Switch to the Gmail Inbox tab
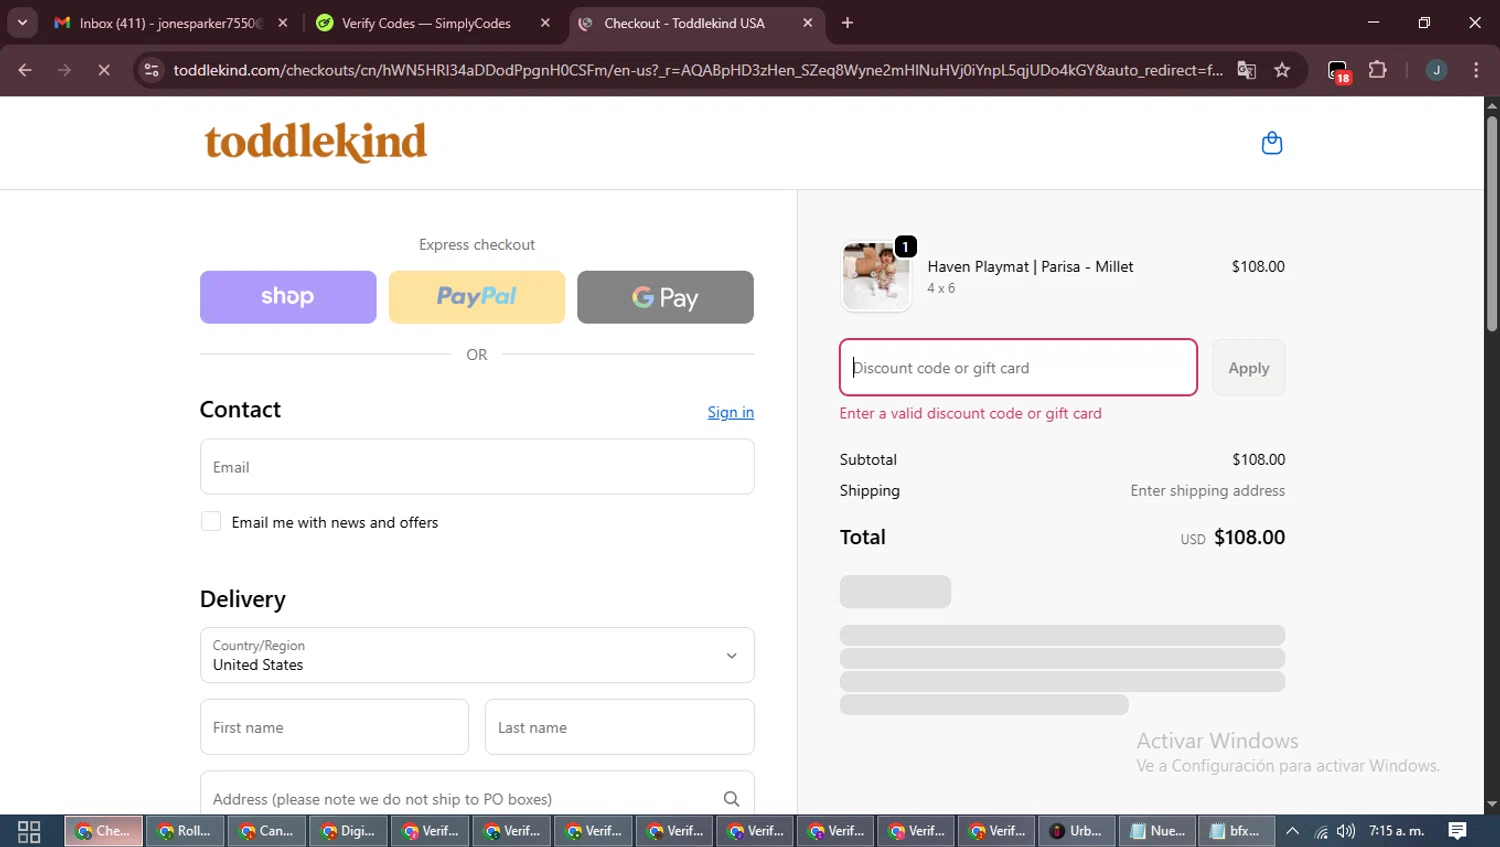The image size is (1500, 847). click(x=170, y=23)
